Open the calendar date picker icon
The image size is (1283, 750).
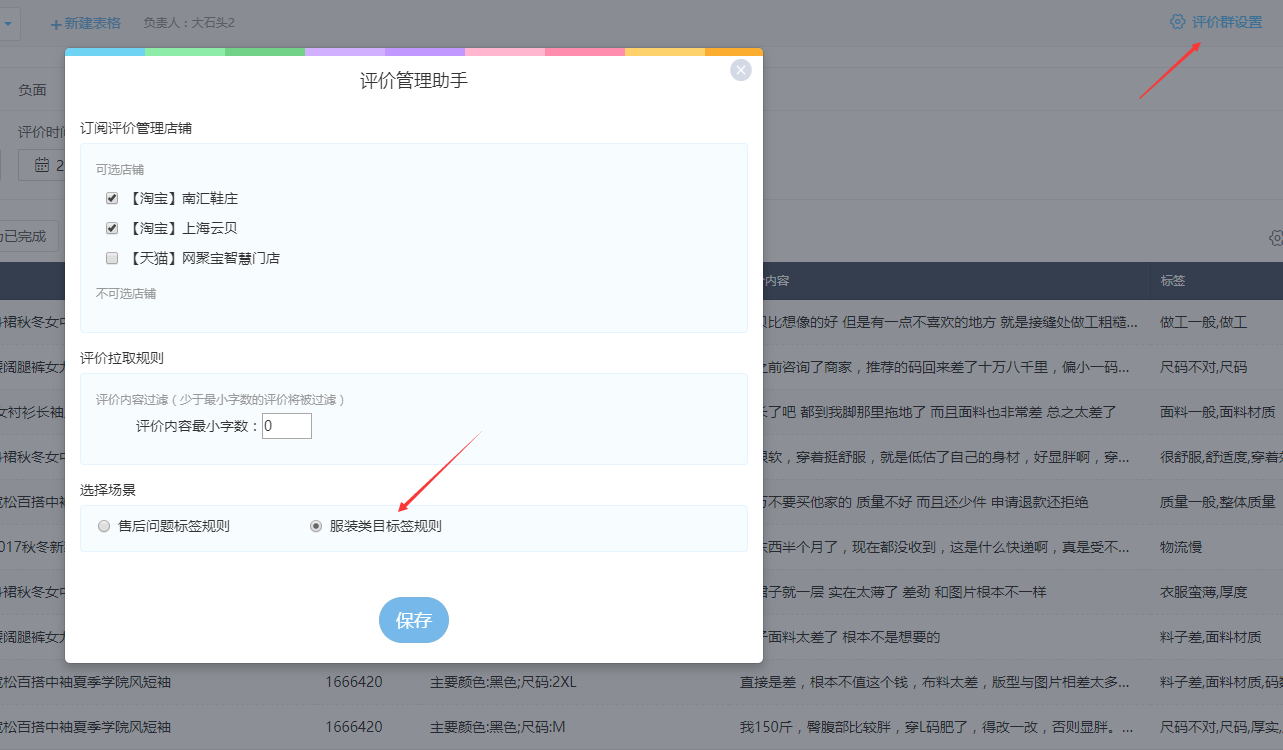42,165
